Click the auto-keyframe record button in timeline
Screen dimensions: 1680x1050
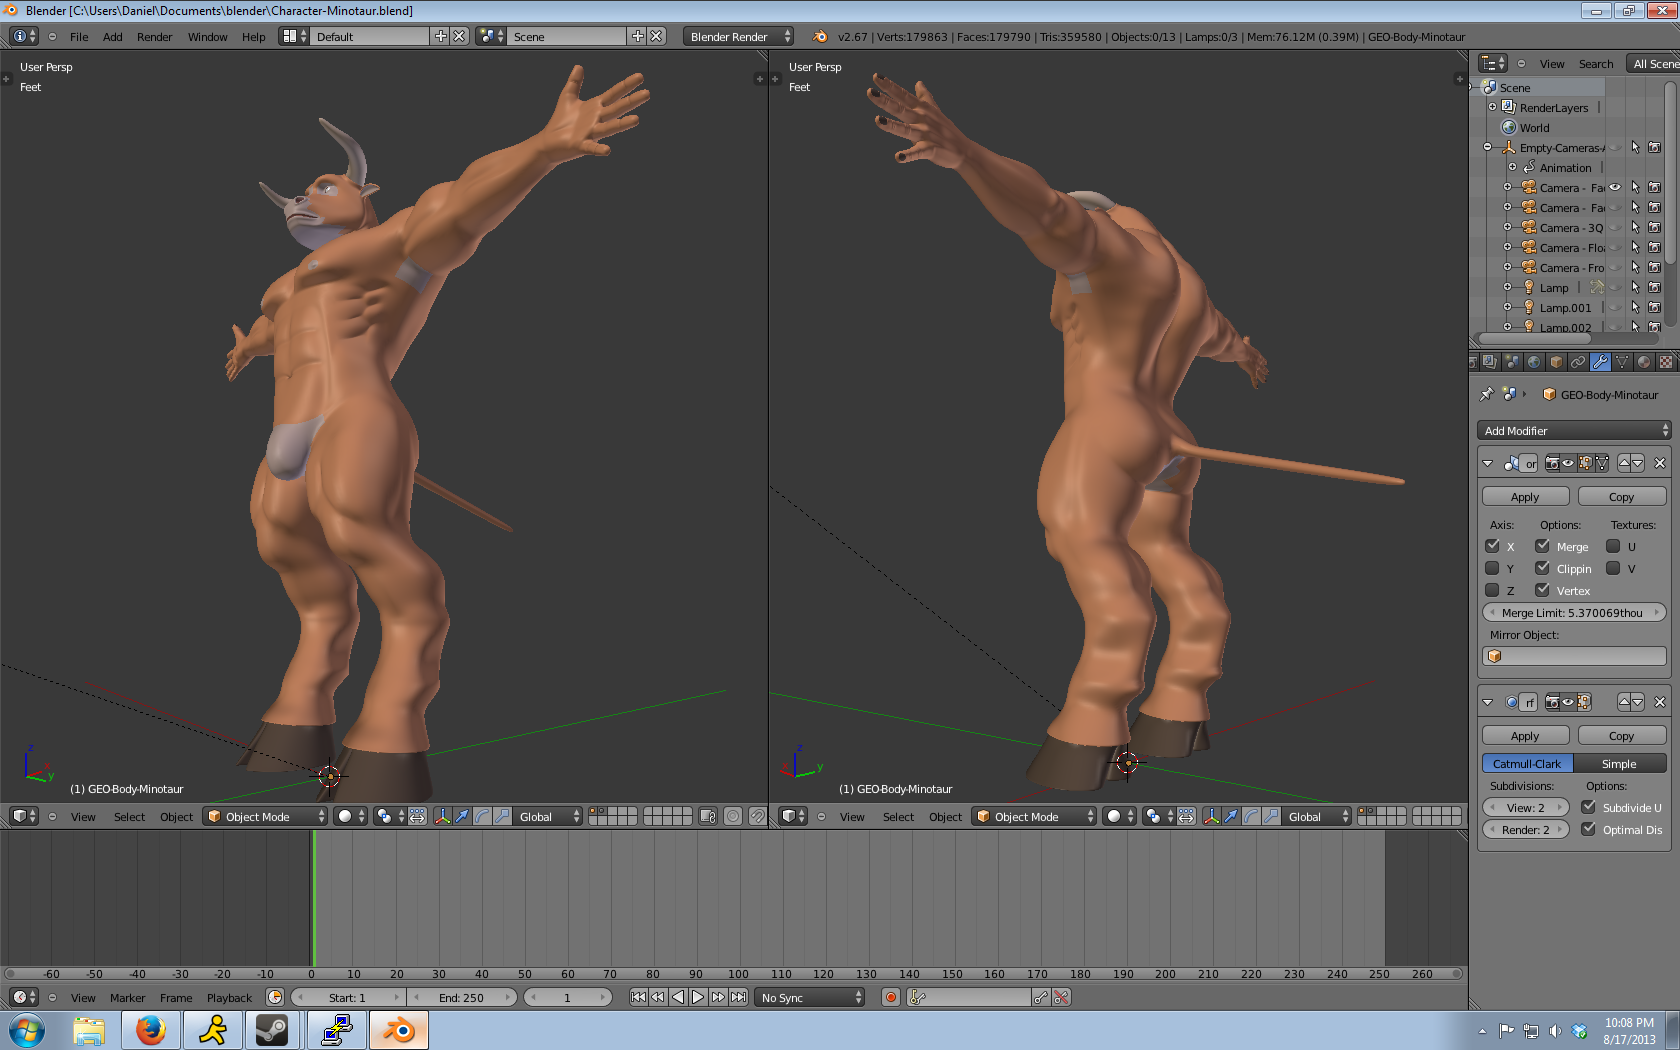coord(890,998)
